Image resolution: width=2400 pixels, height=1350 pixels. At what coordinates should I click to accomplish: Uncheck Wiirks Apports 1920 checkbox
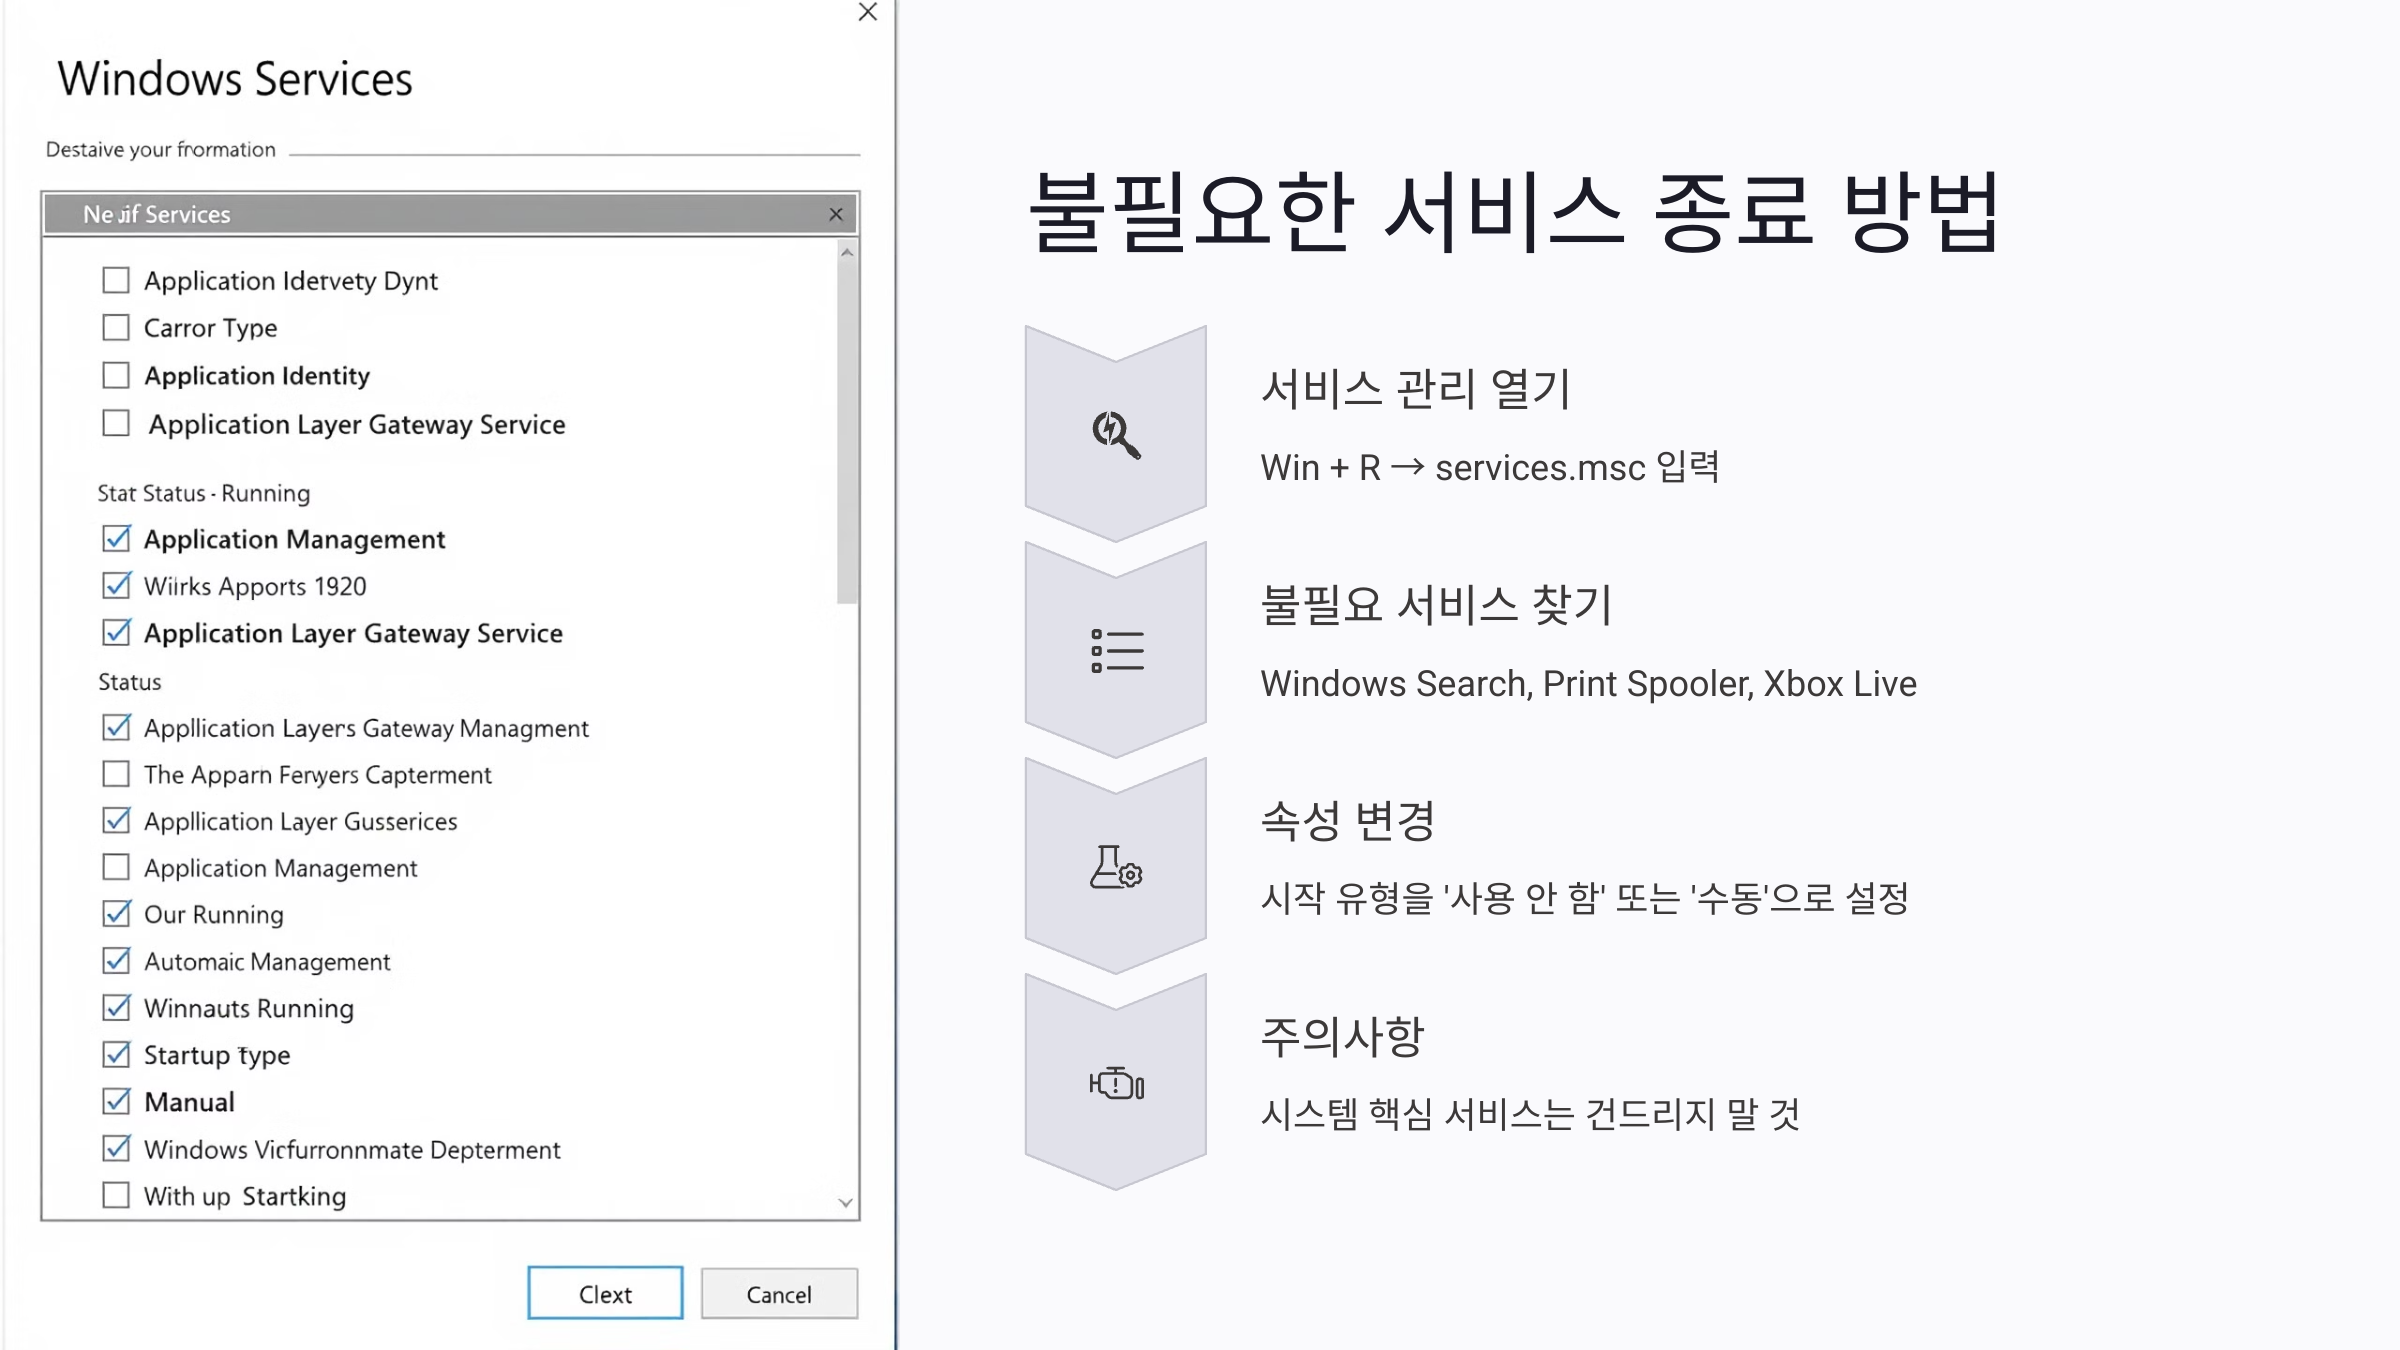[x=116, y=586]
